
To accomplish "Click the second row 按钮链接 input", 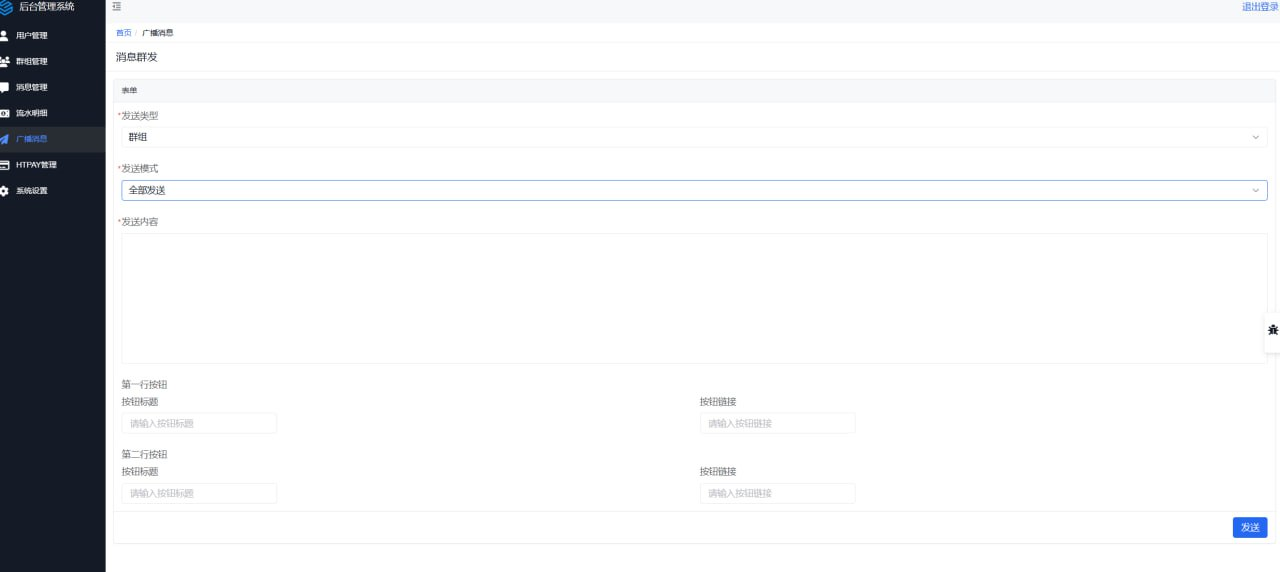I will coord(777,493).
